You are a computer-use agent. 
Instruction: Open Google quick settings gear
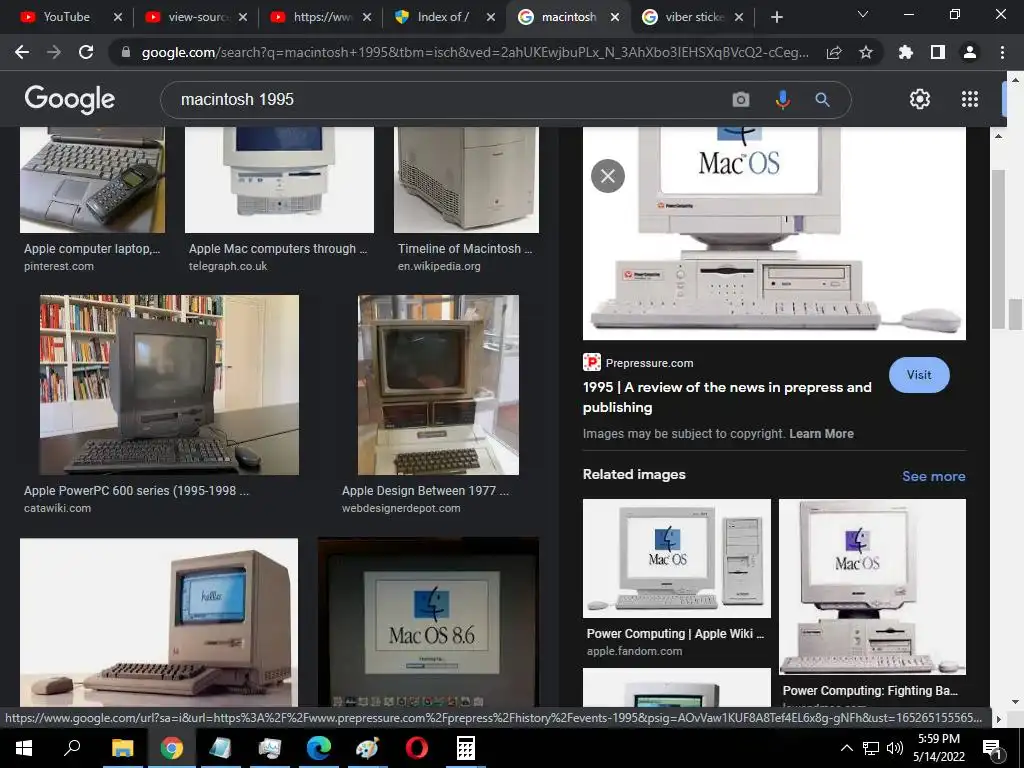coord(920,99)
